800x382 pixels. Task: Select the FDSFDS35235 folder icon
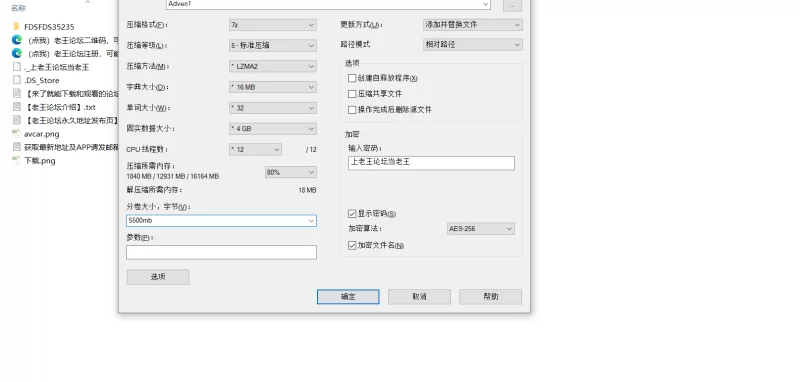click(16, 27)
